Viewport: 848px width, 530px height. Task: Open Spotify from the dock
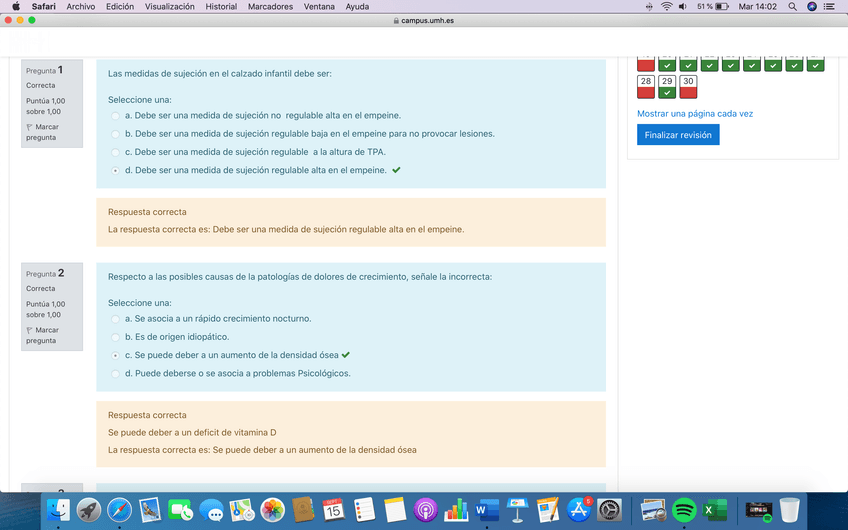point(684,510)
